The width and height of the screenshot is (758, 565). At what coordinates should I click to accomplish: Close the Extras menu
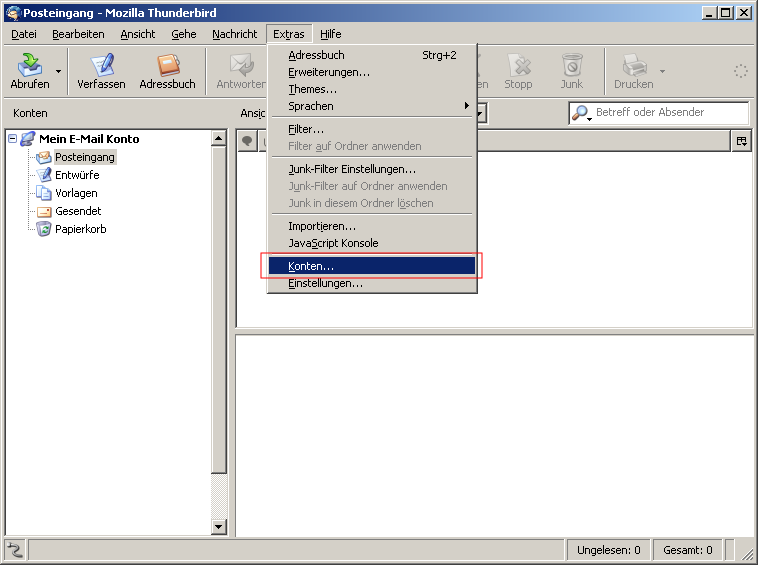click(x=289, y=34)
